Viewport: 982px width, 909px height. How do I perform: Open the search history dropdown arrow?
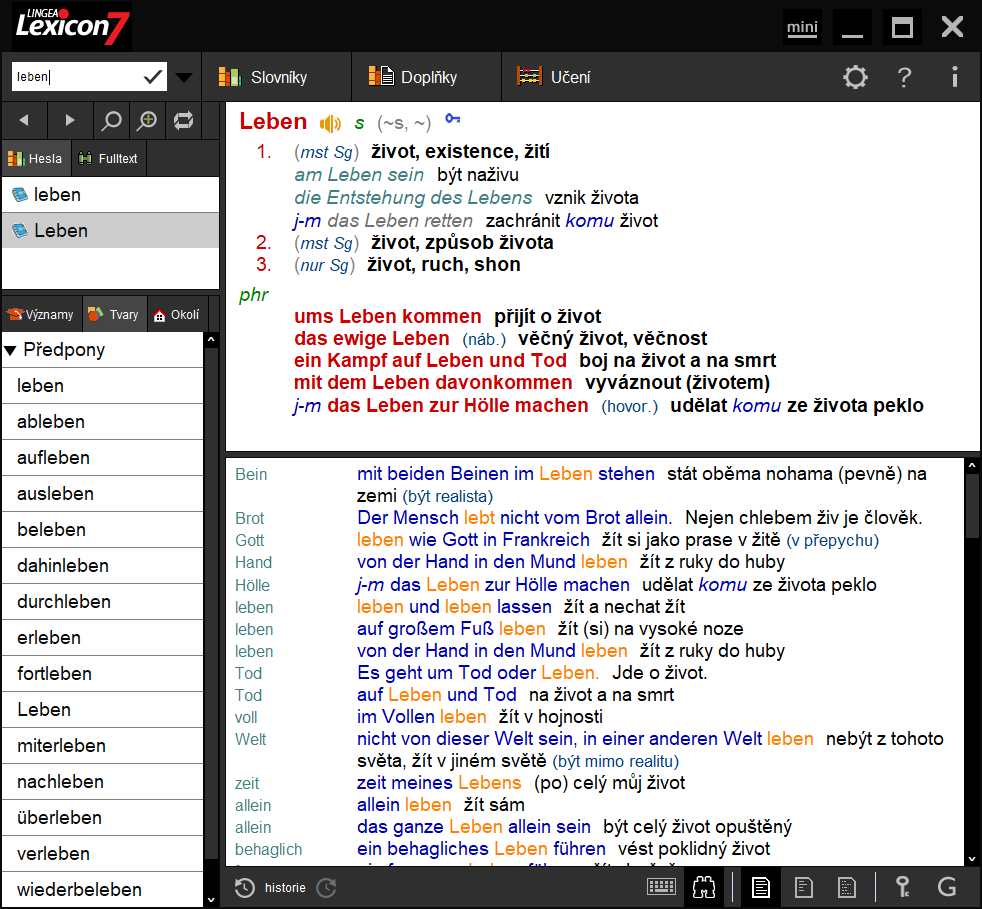(183, 77)
